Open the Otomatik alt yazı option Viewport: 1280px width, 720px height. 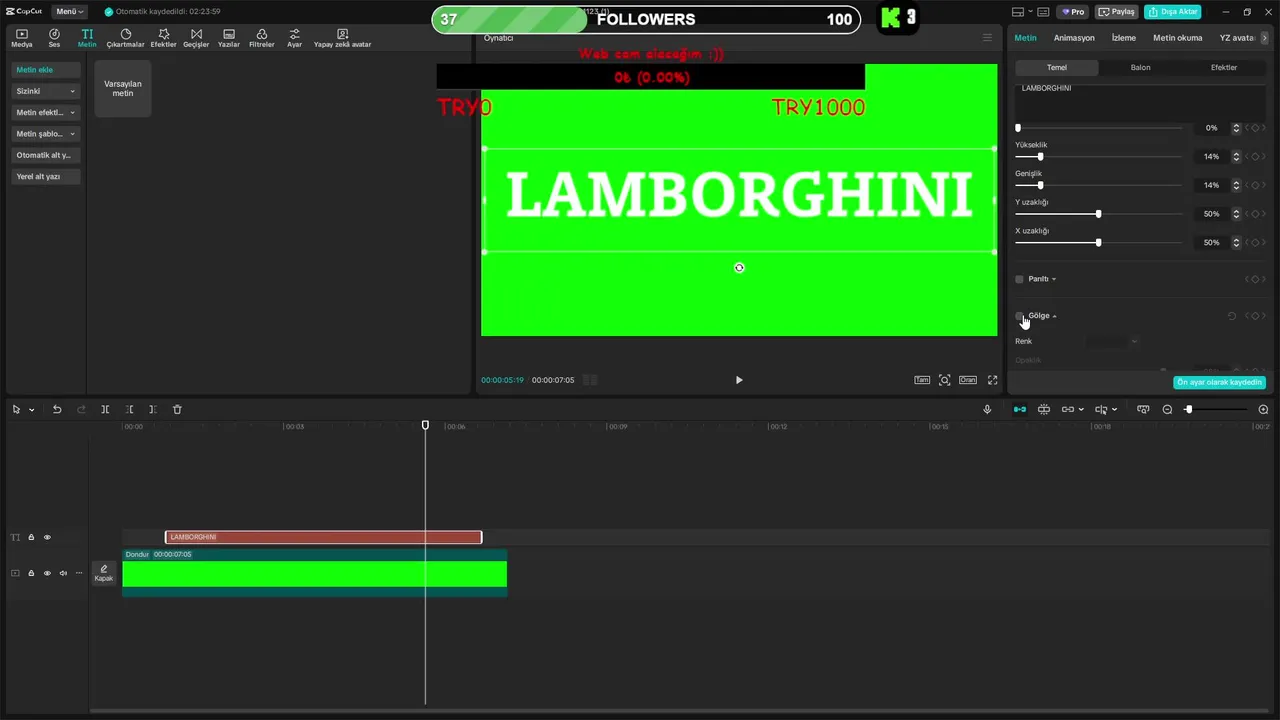coord(44,155)
